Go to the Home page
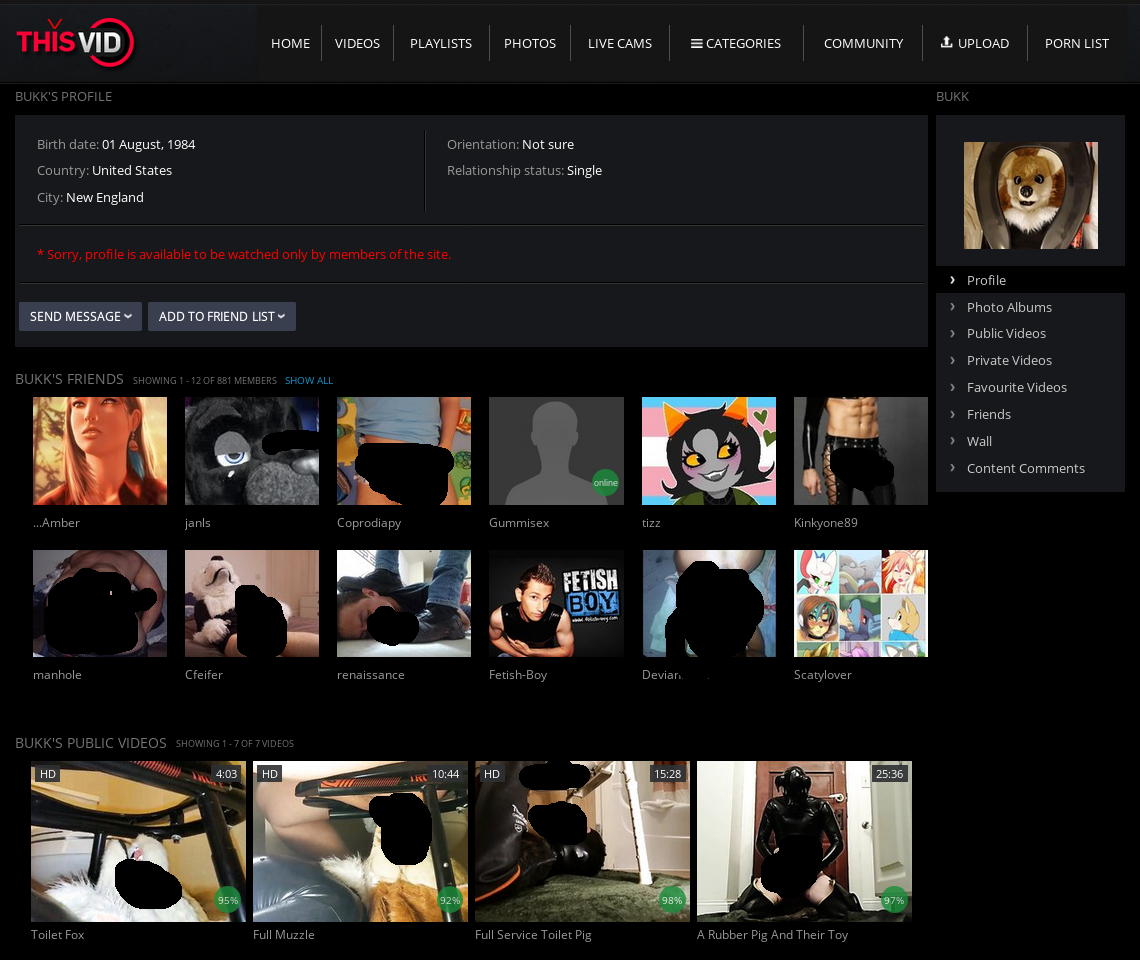Image resolution: width=1140 pixels, height=960 pixels. [x=290, y=44]
